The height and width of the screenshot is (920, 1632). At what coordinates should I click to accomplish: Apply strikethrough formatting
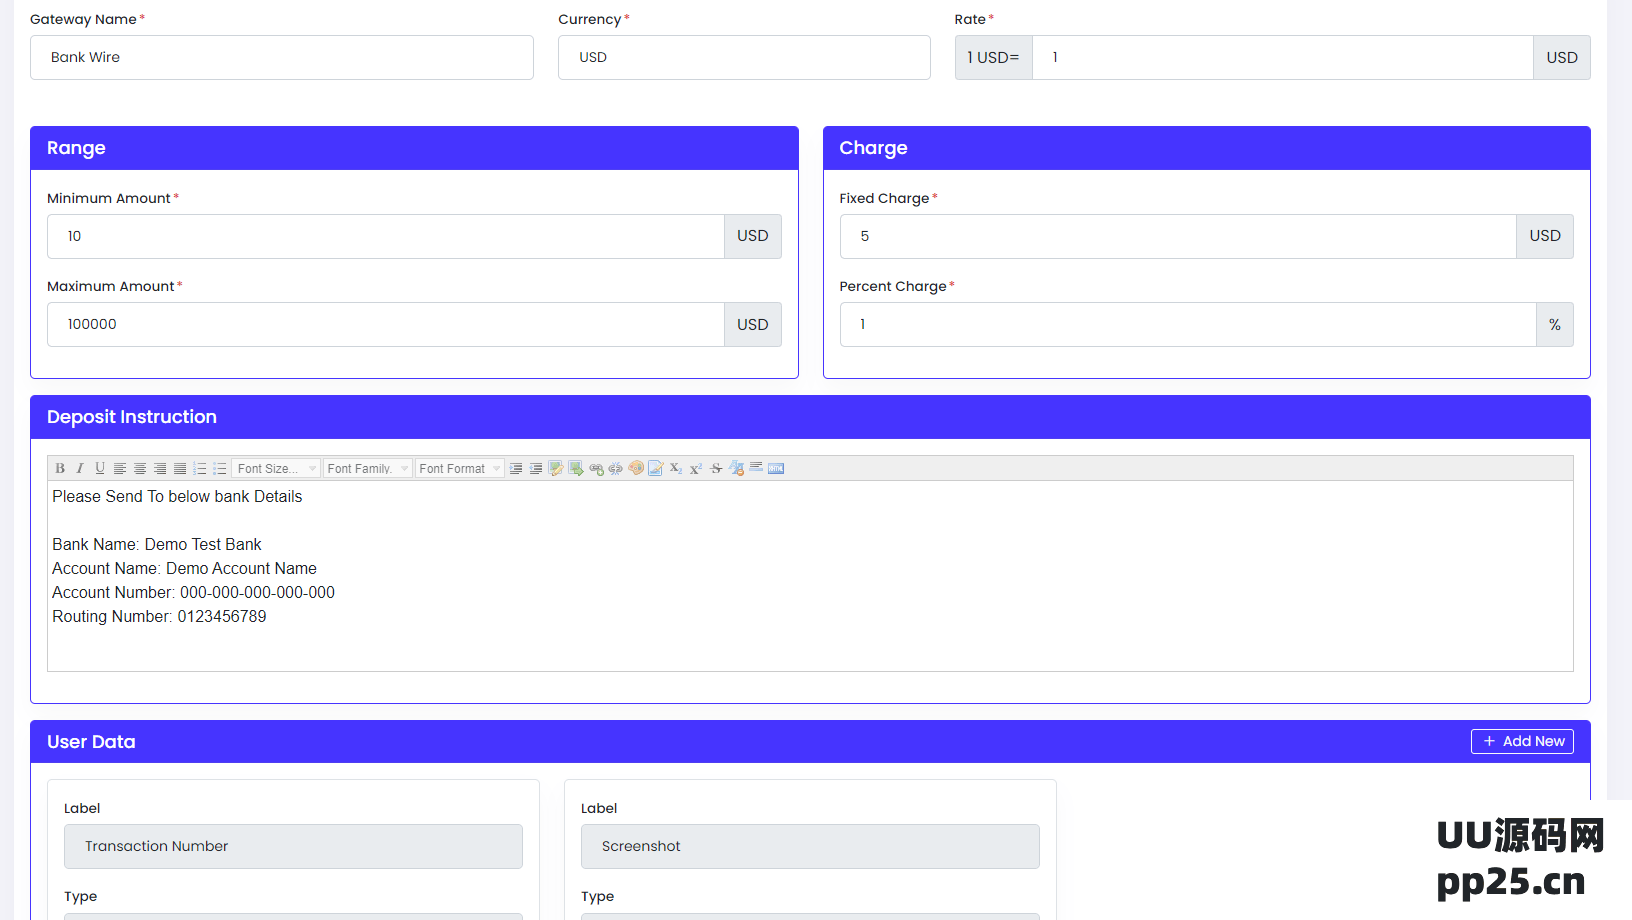pos(716,468)
